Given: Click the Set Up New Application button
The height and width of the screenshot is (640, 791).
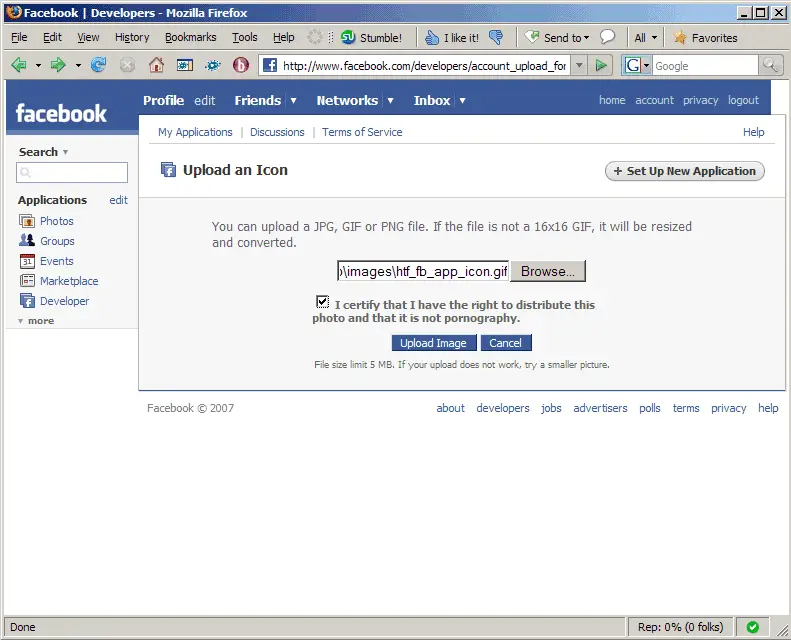Looking at the screenshot, I should pos(685,171).
